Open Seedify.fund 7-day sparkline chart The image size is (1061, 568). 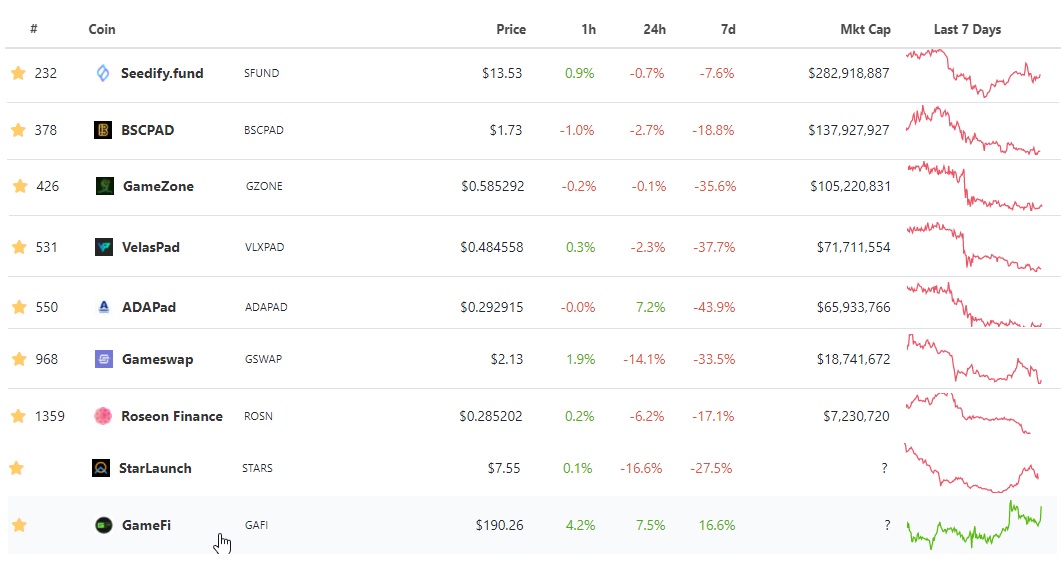click(x=973, y=73)
